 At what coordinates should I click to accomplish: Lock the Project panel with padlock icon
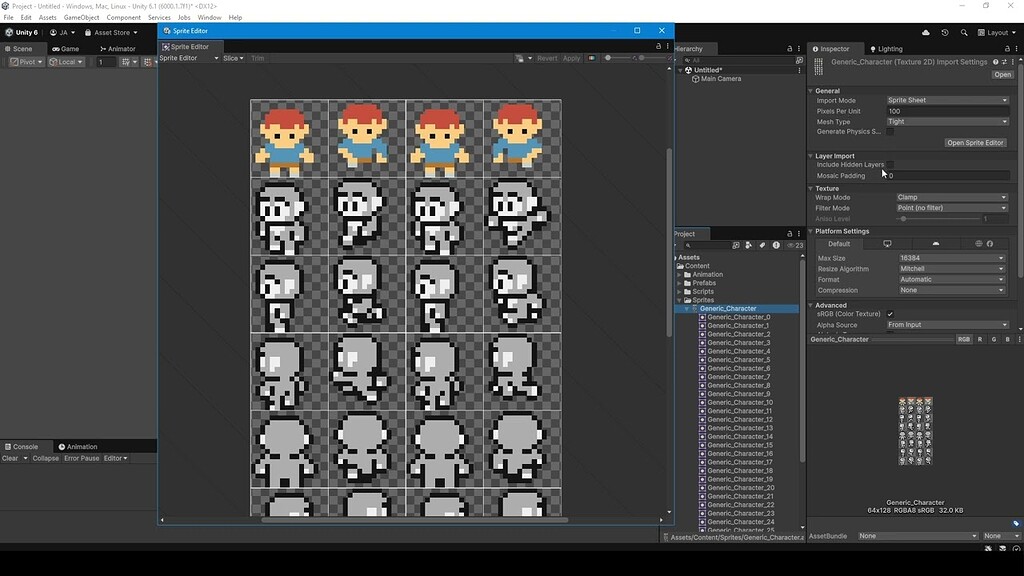(789, 234)
